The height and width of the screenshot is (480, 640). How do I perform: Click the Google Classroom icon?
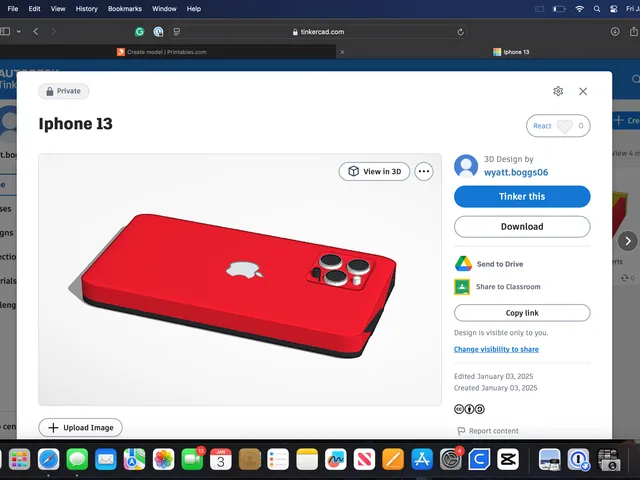pyautogui.click(x=462, y=287)
